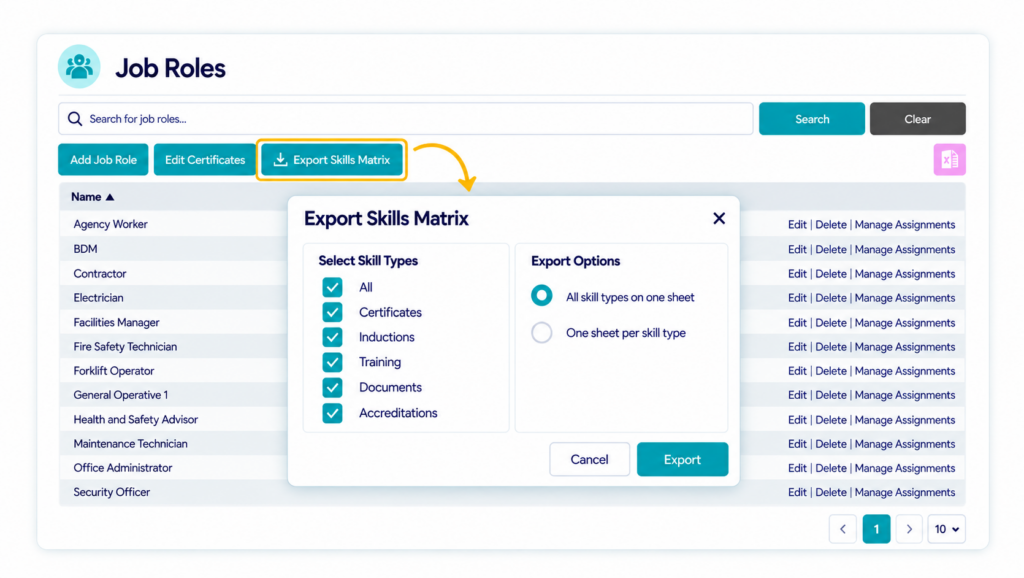Manage Assignments for BDM
Image resolution: width=1024 pixels, height=578 pixels.
point(904,249)
